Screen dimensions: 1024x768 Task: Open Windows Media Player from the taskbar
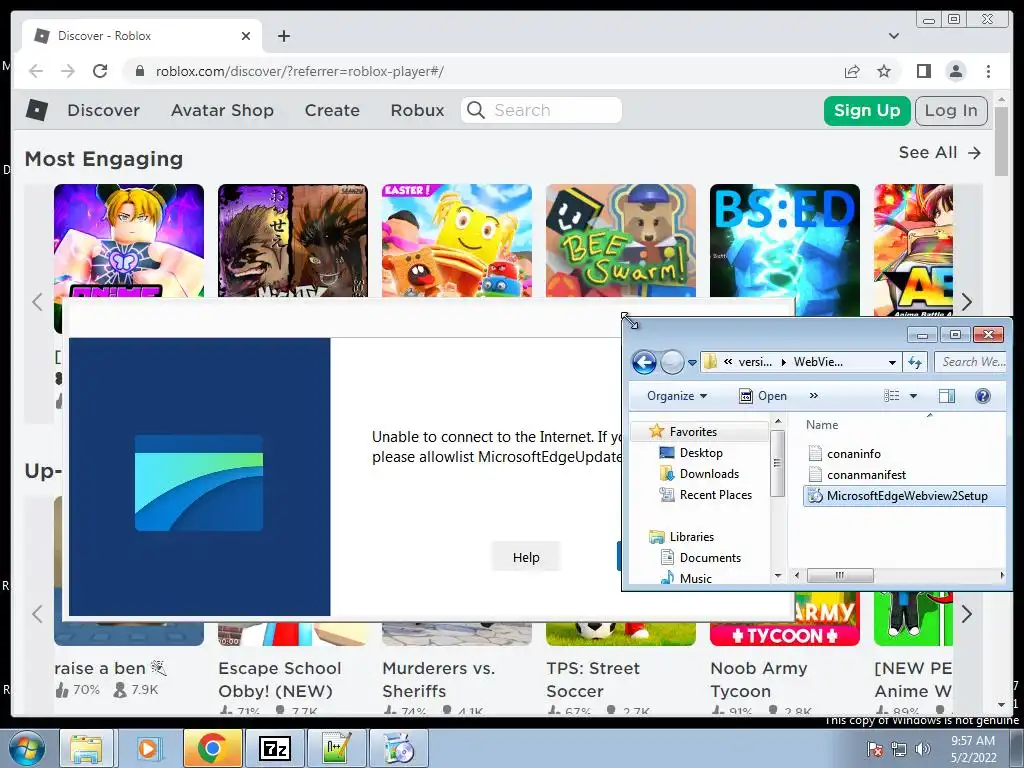pyautogui.click(x=148, y=748)
